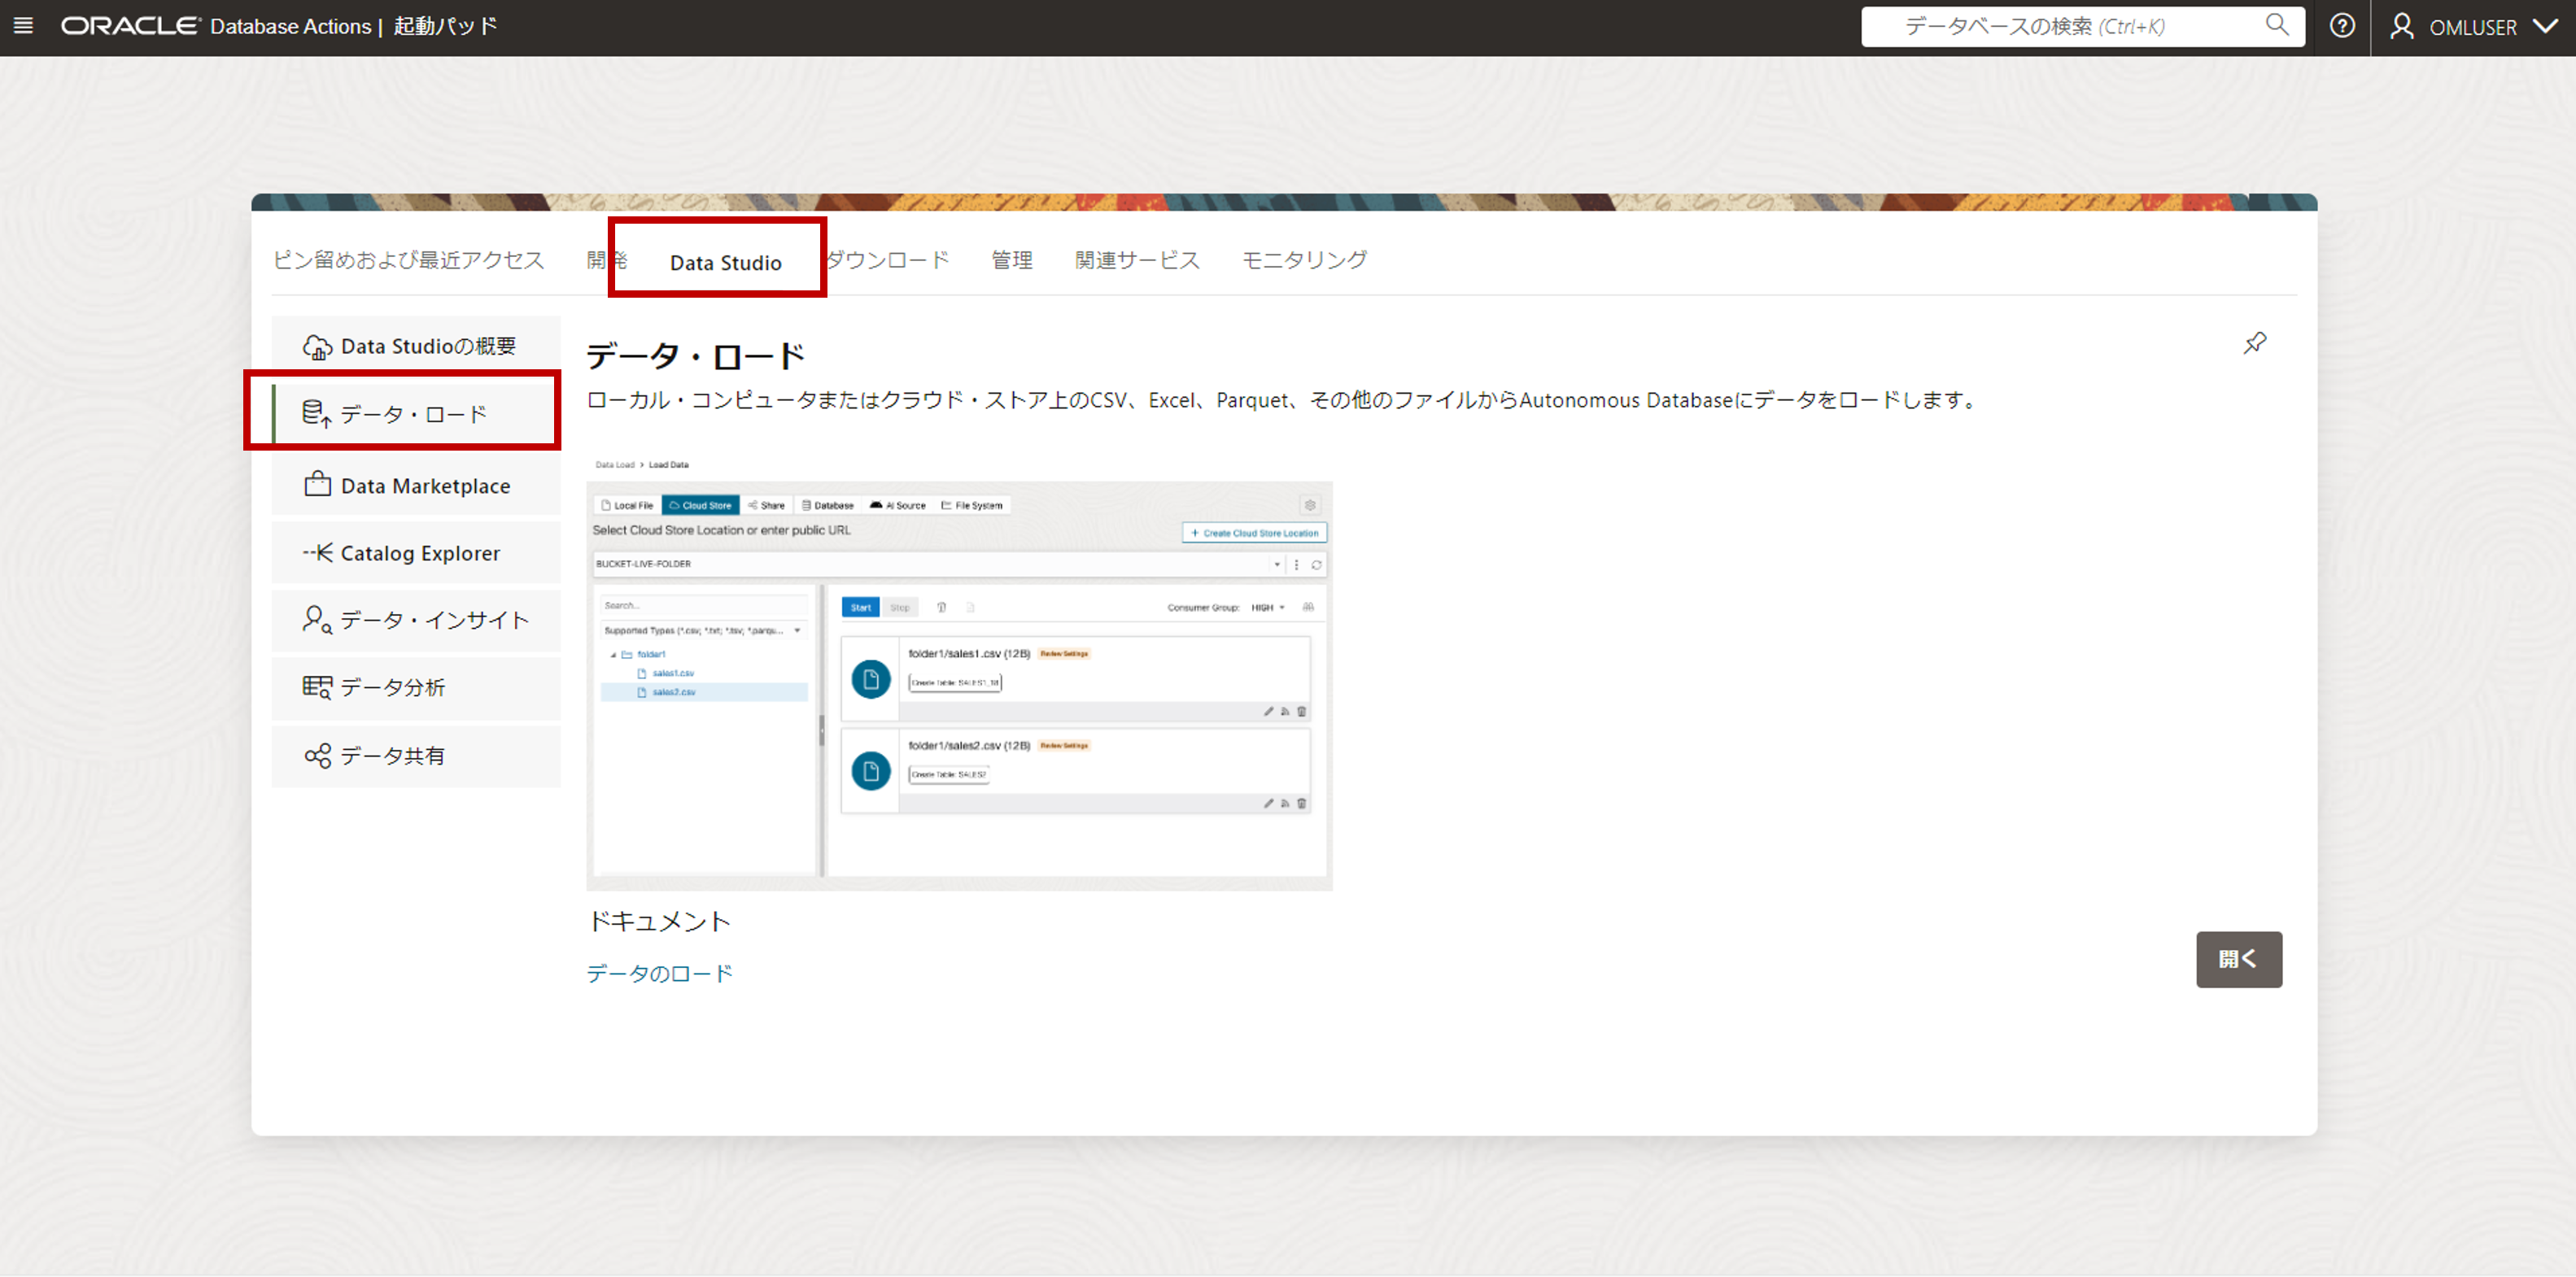2576x1277 pixels.
Task: Open the データのロード documentation link
Action: point(659,973)
